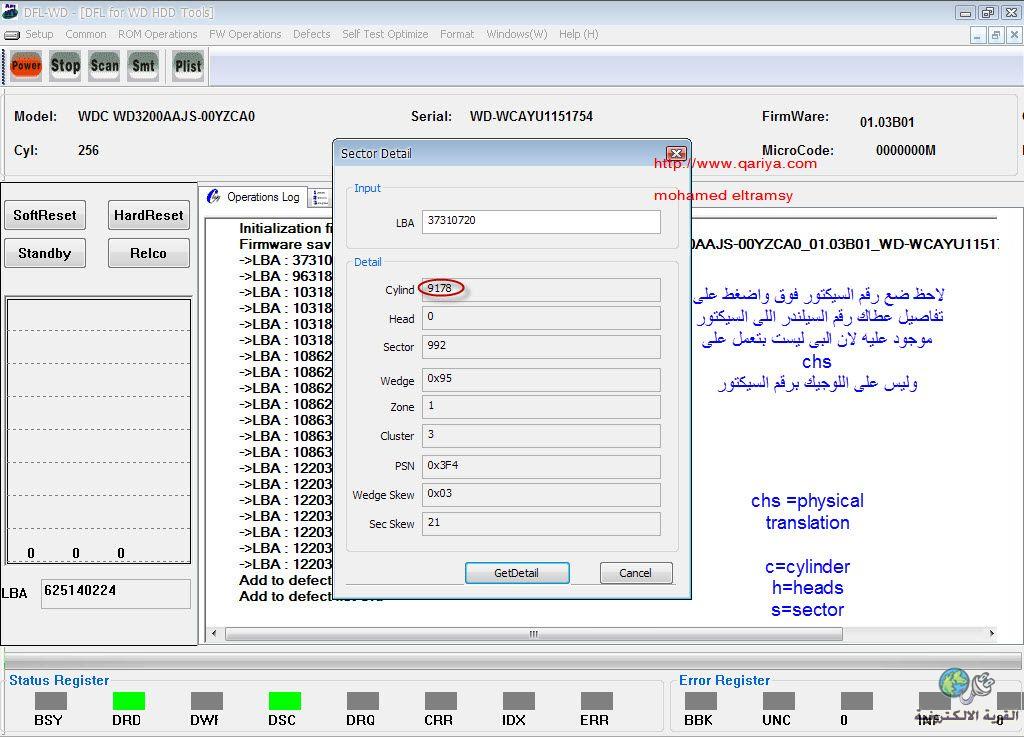
Task: Click the "Error Register" heading
Action: (x=724, y=680)
